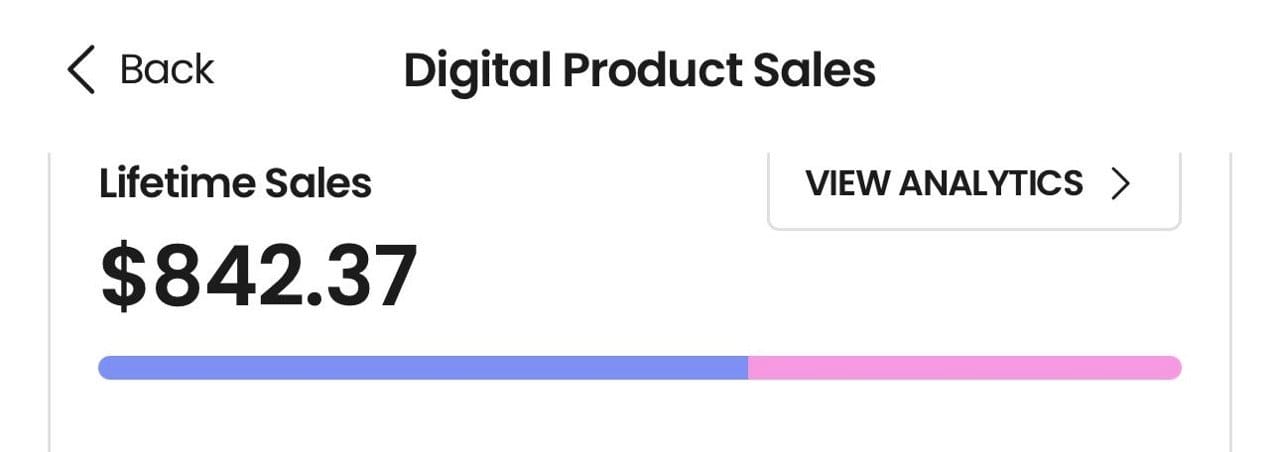Click the $842.37 lifetime sales figure
Screen dimensions: 1280x452
[x=259, y=277]
